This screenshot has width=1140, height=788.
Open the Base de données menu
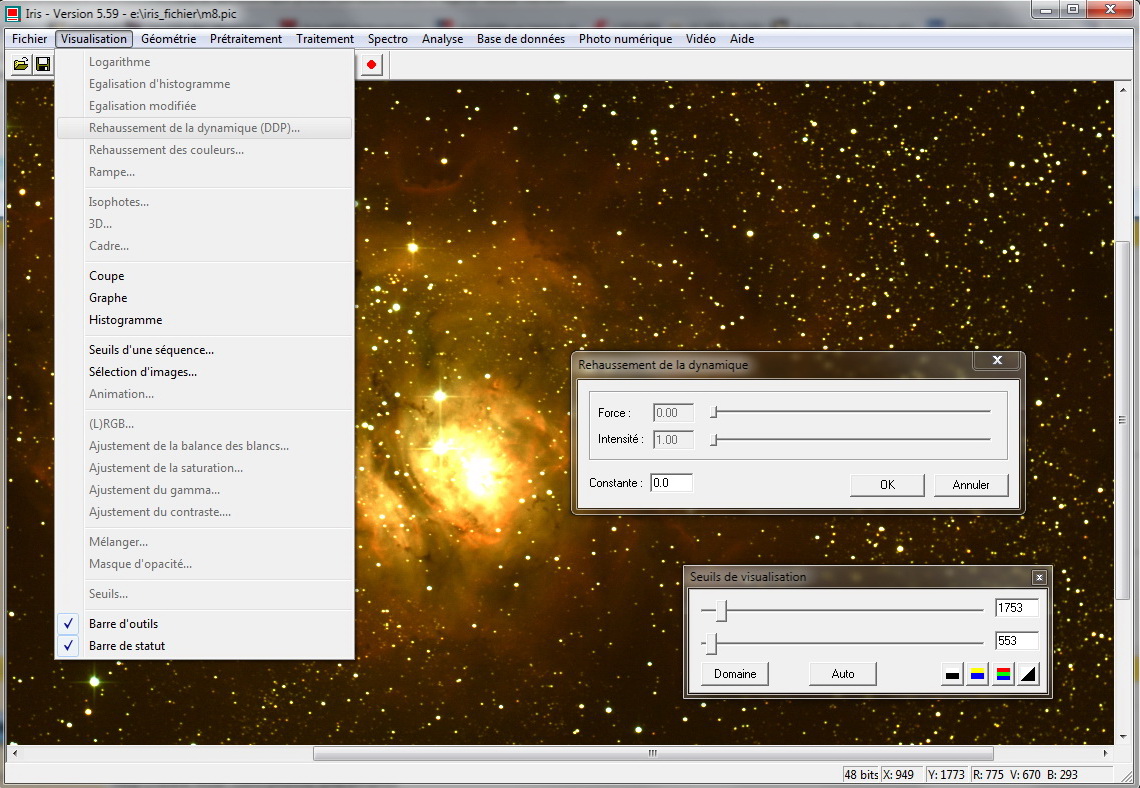(x=521, y=39)
